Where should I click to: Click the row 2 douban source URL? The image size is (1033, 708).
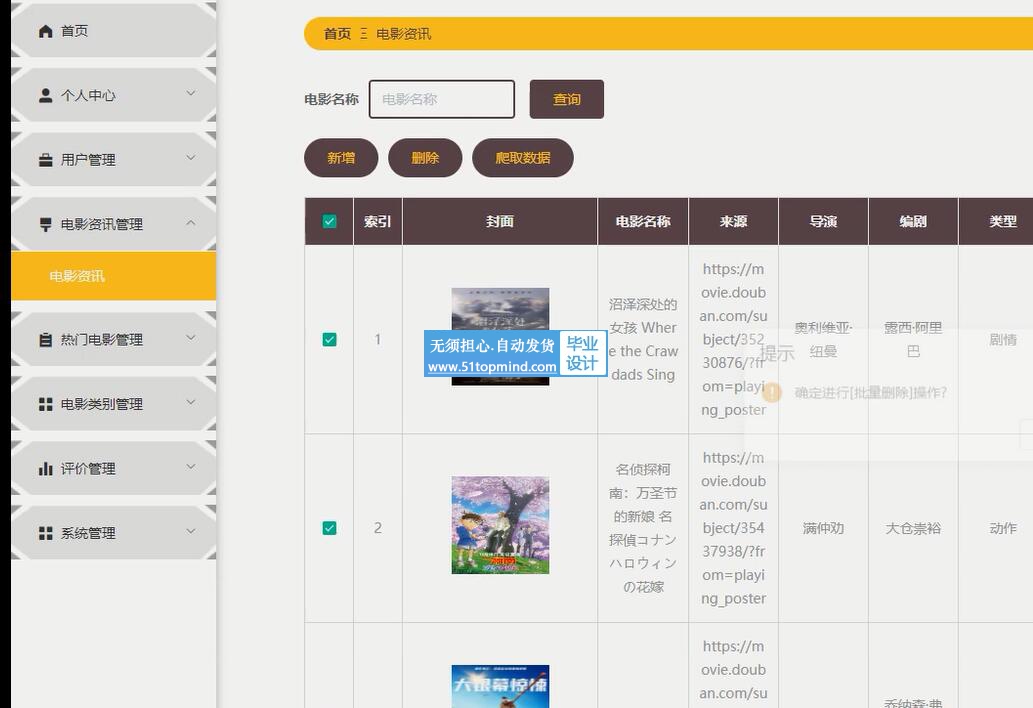pyautogui.click(x=733, y=528)
